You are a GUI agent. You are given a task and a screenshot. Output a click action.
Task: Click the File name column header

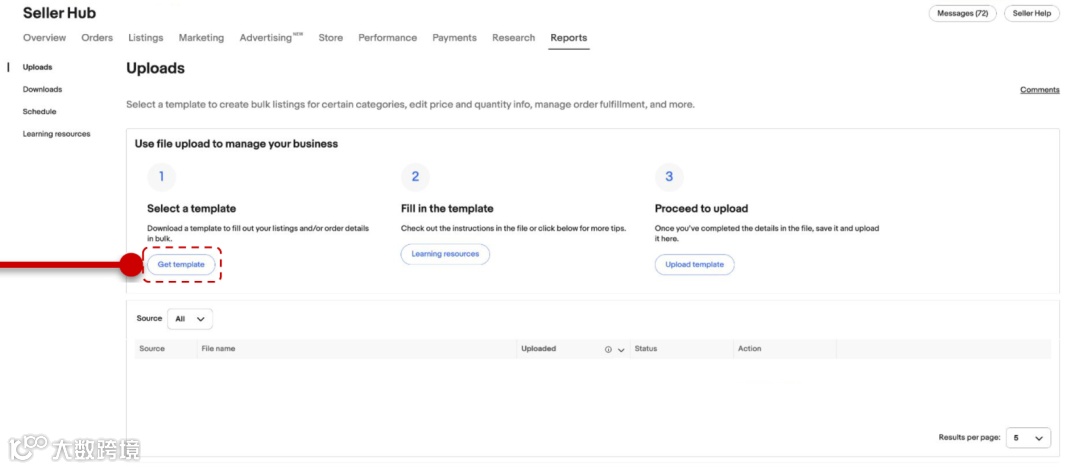coord(218,349)
